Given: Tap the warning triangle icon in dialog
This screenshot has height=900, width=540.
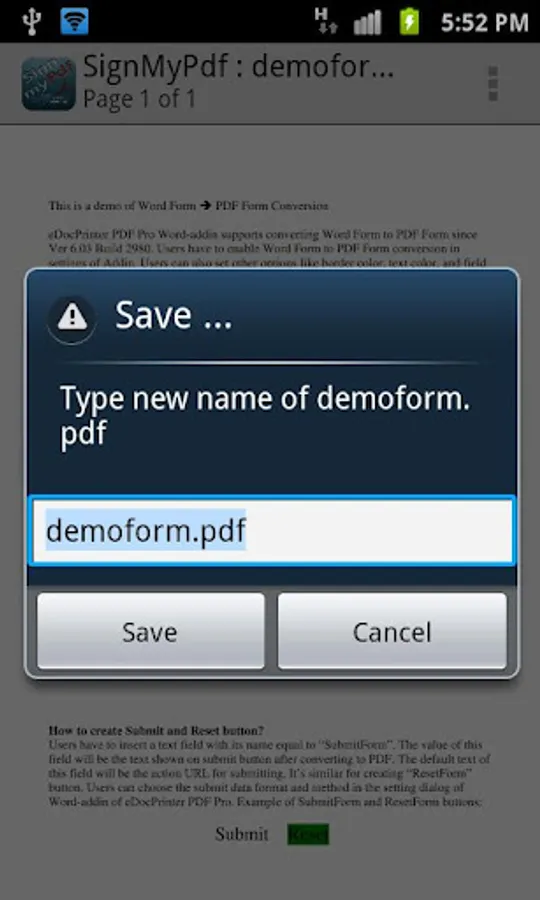Looking at the screenshot, I should click(x=72, y=317).
